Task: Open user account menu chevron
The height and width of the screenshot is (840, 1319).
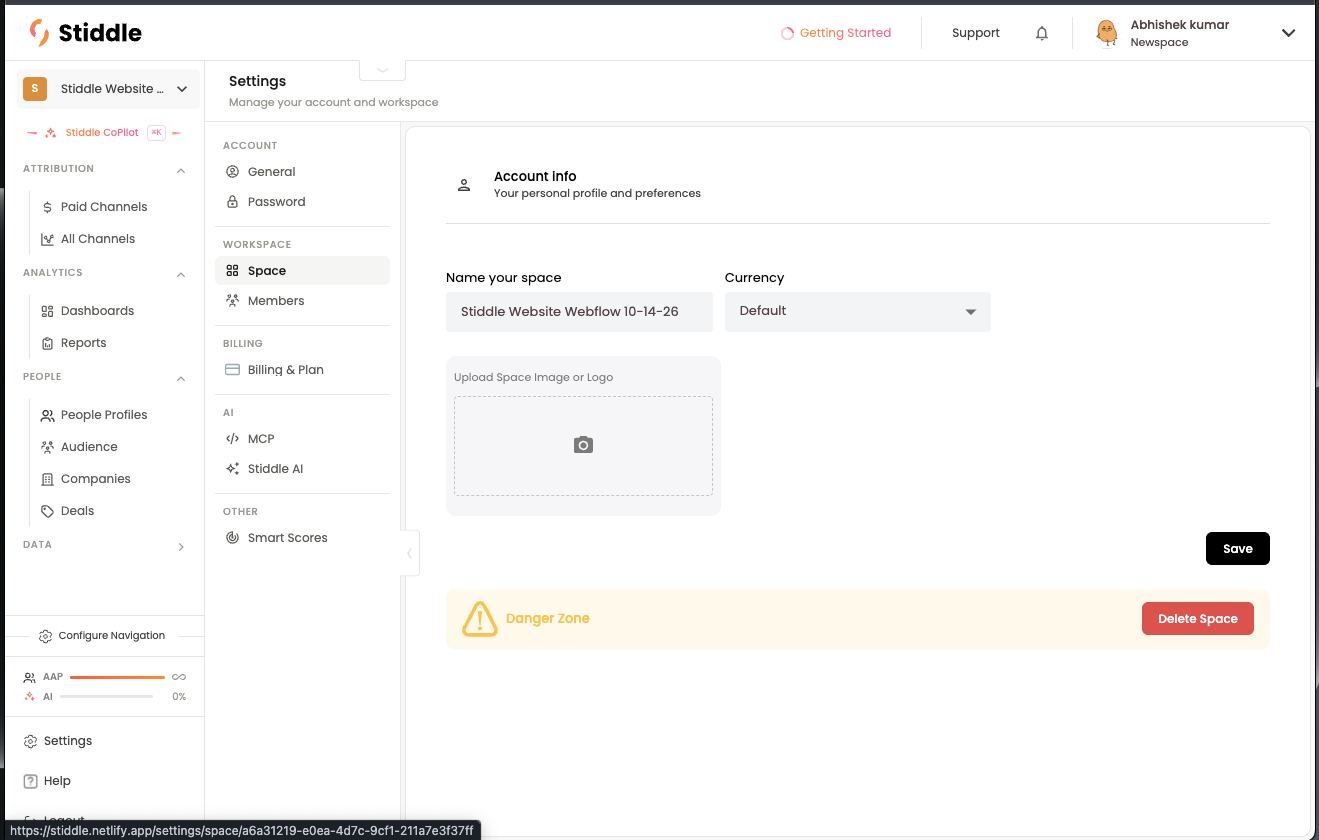Action: pos(1289,33)
